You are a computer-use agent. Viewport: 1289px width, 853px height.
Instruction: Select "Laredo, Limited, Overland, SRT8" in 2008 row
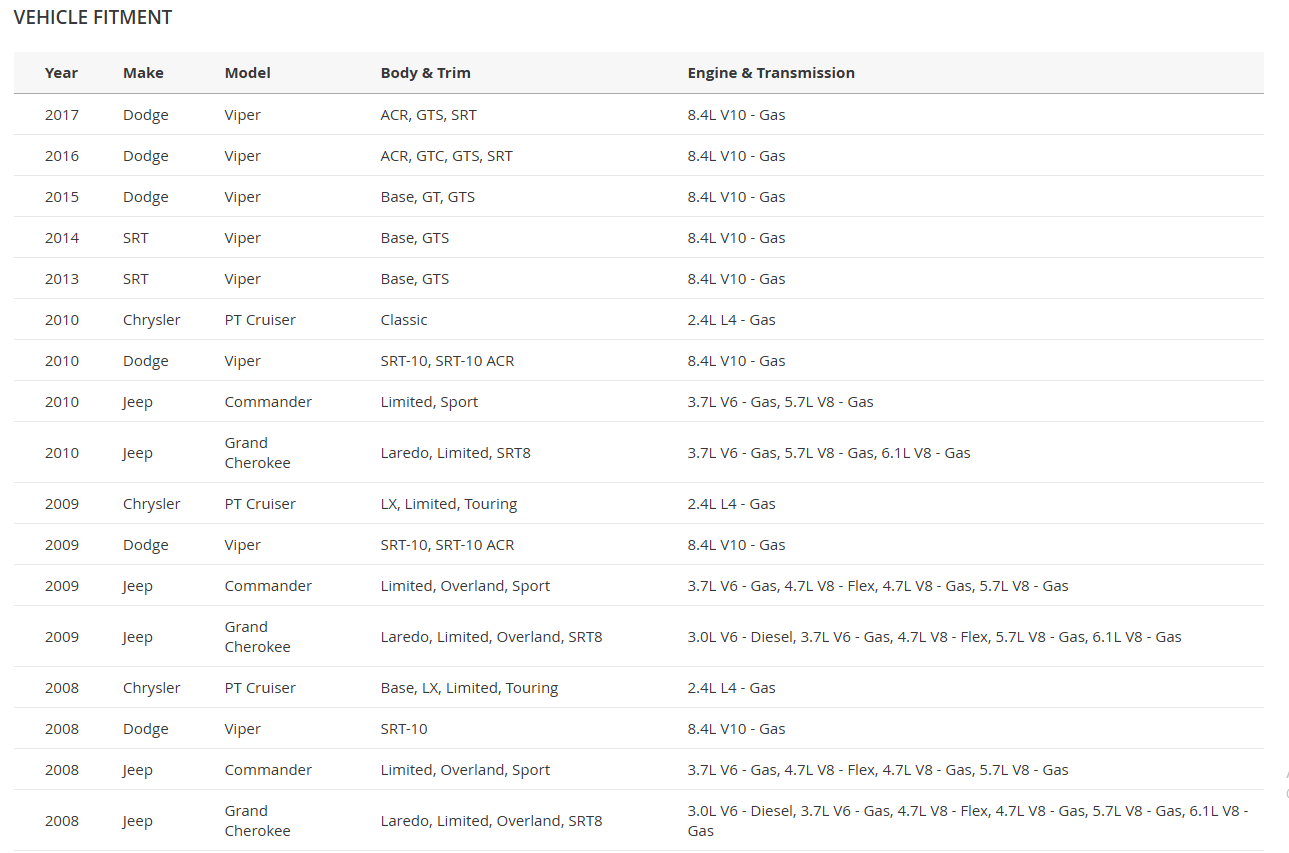click(492, 821)
